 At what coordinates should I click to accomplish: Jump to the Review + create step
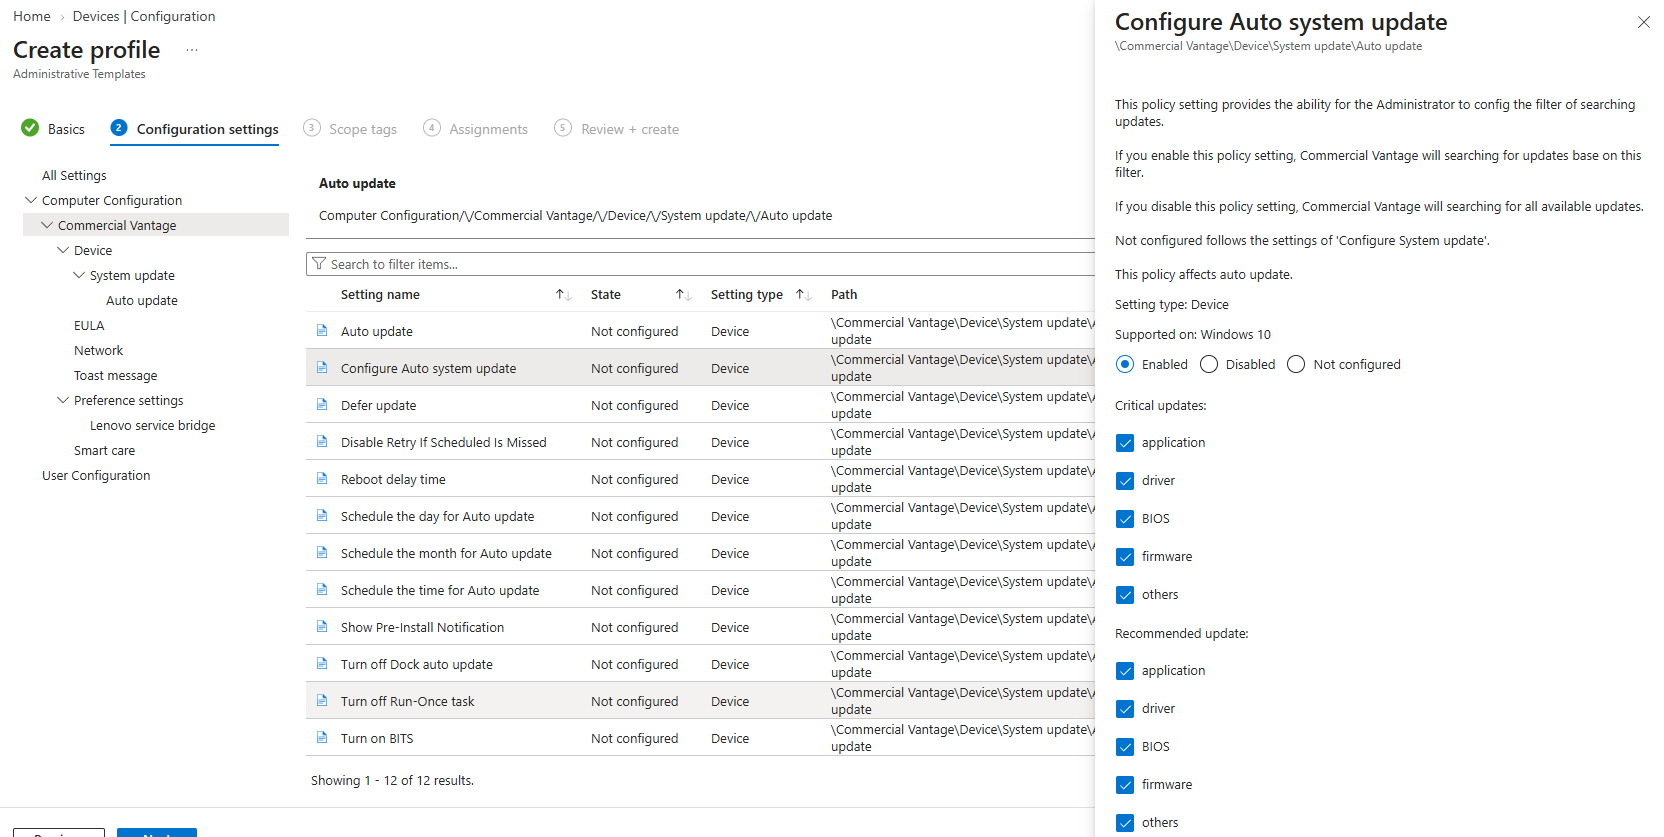point(617,129)
